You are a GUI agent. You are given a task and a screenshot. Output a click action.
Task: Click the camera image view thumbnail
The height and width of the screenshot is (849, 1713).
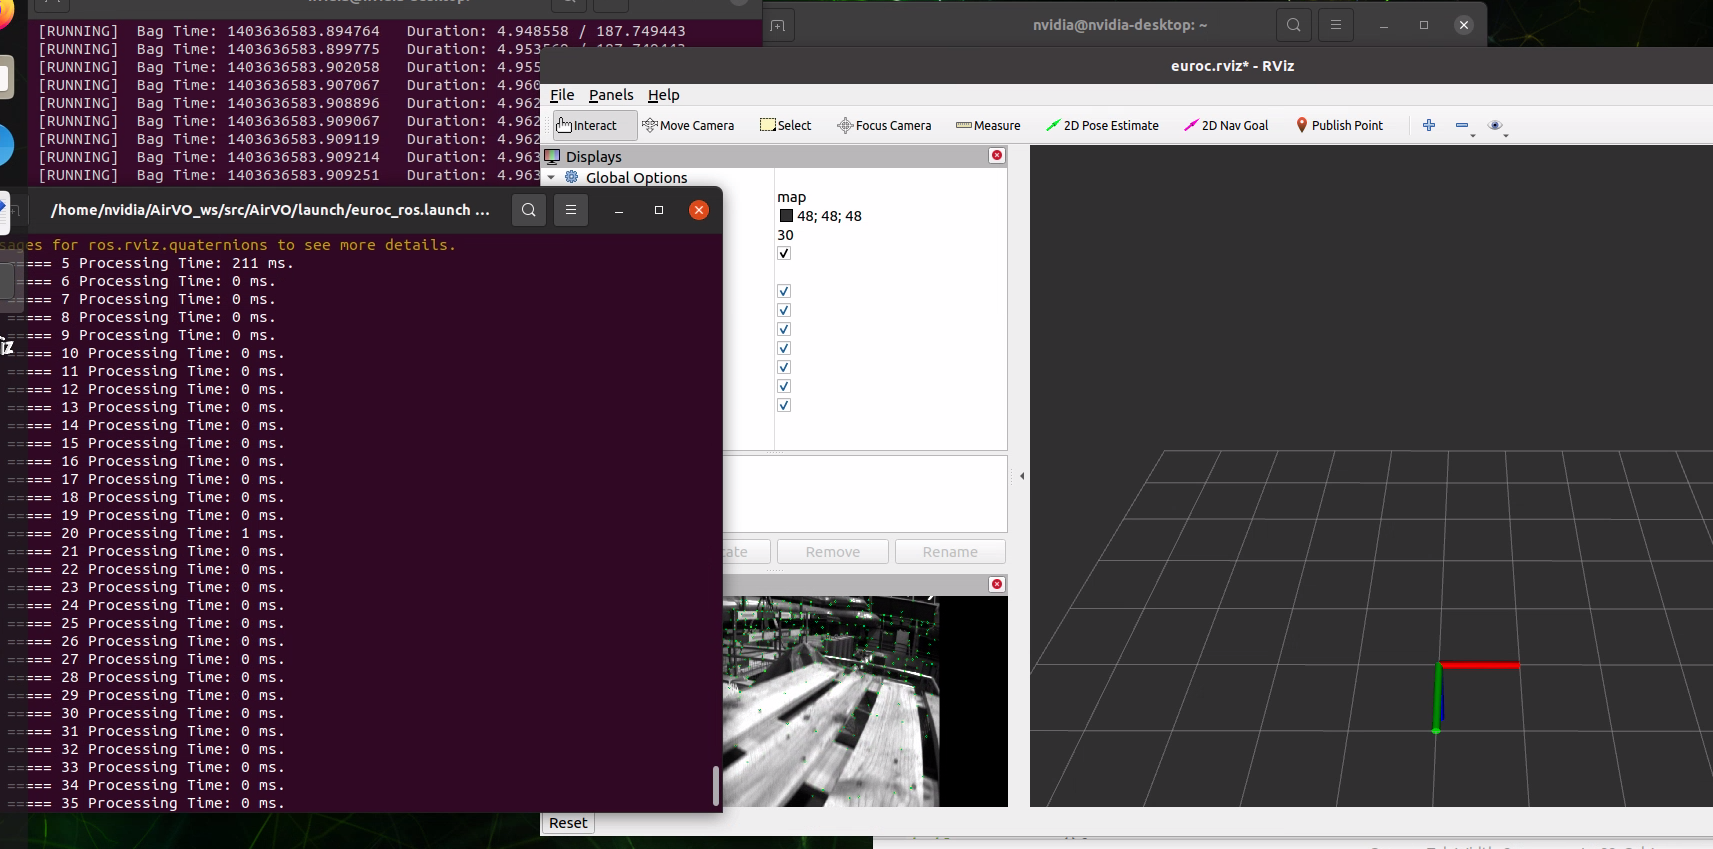coord(831,702)
